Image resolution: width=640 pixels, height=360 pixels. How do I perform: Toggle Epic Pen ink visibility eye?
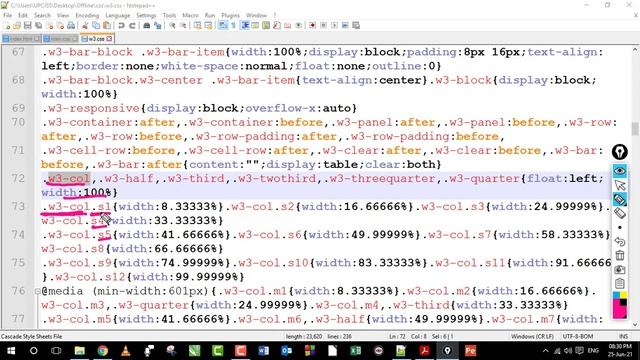(x=620, y=171)
